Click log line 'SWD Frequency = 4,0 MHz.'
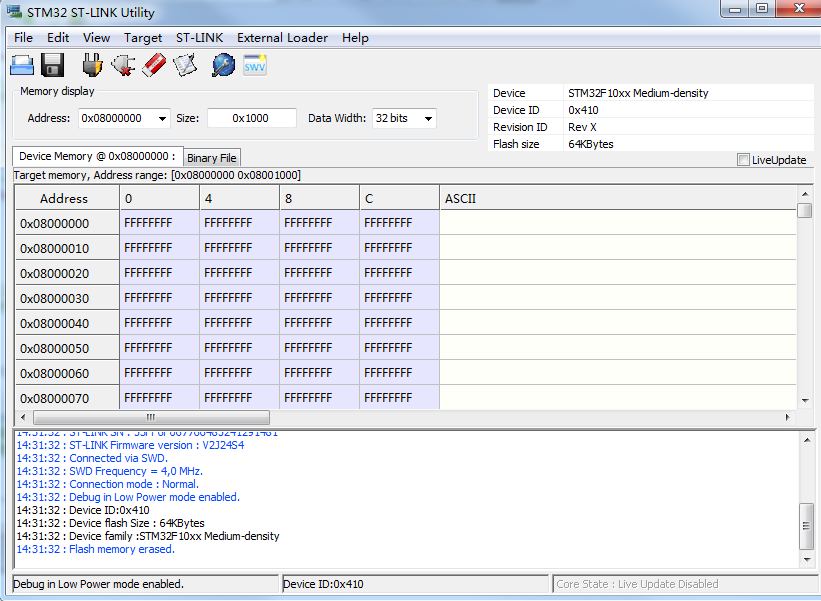Screen dimensions: 821x601 (109, 471)
